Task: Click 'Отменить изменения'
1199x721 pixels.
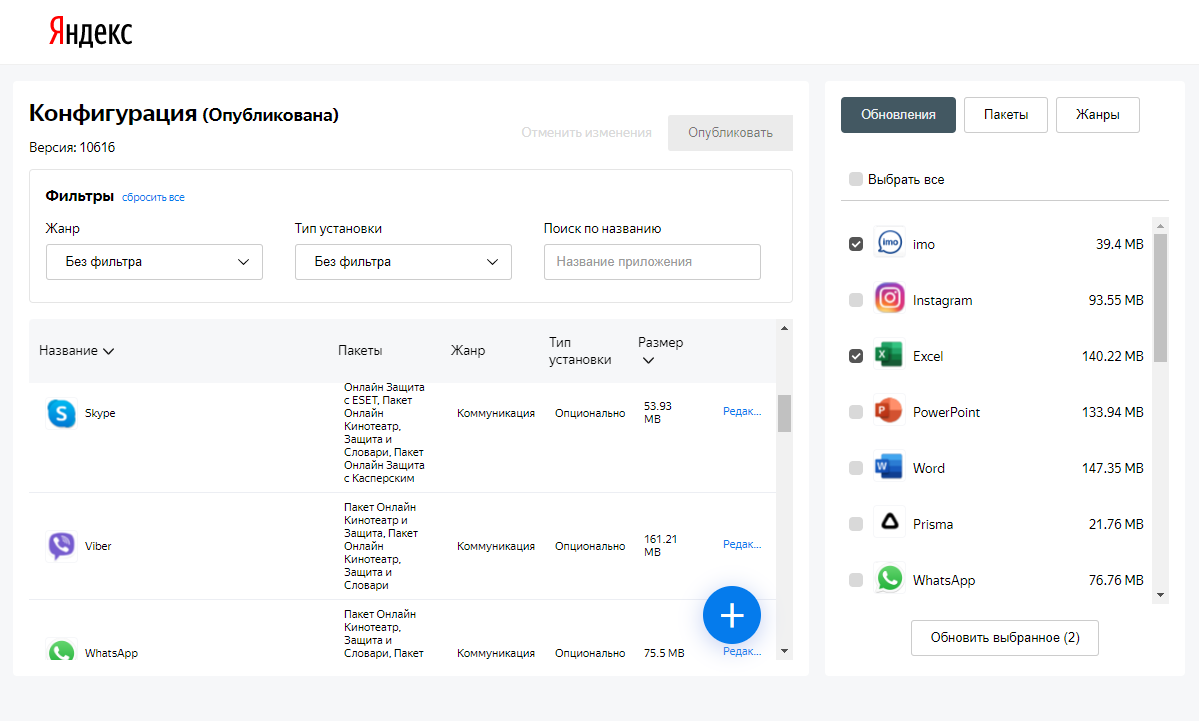Action: [587, 132]
